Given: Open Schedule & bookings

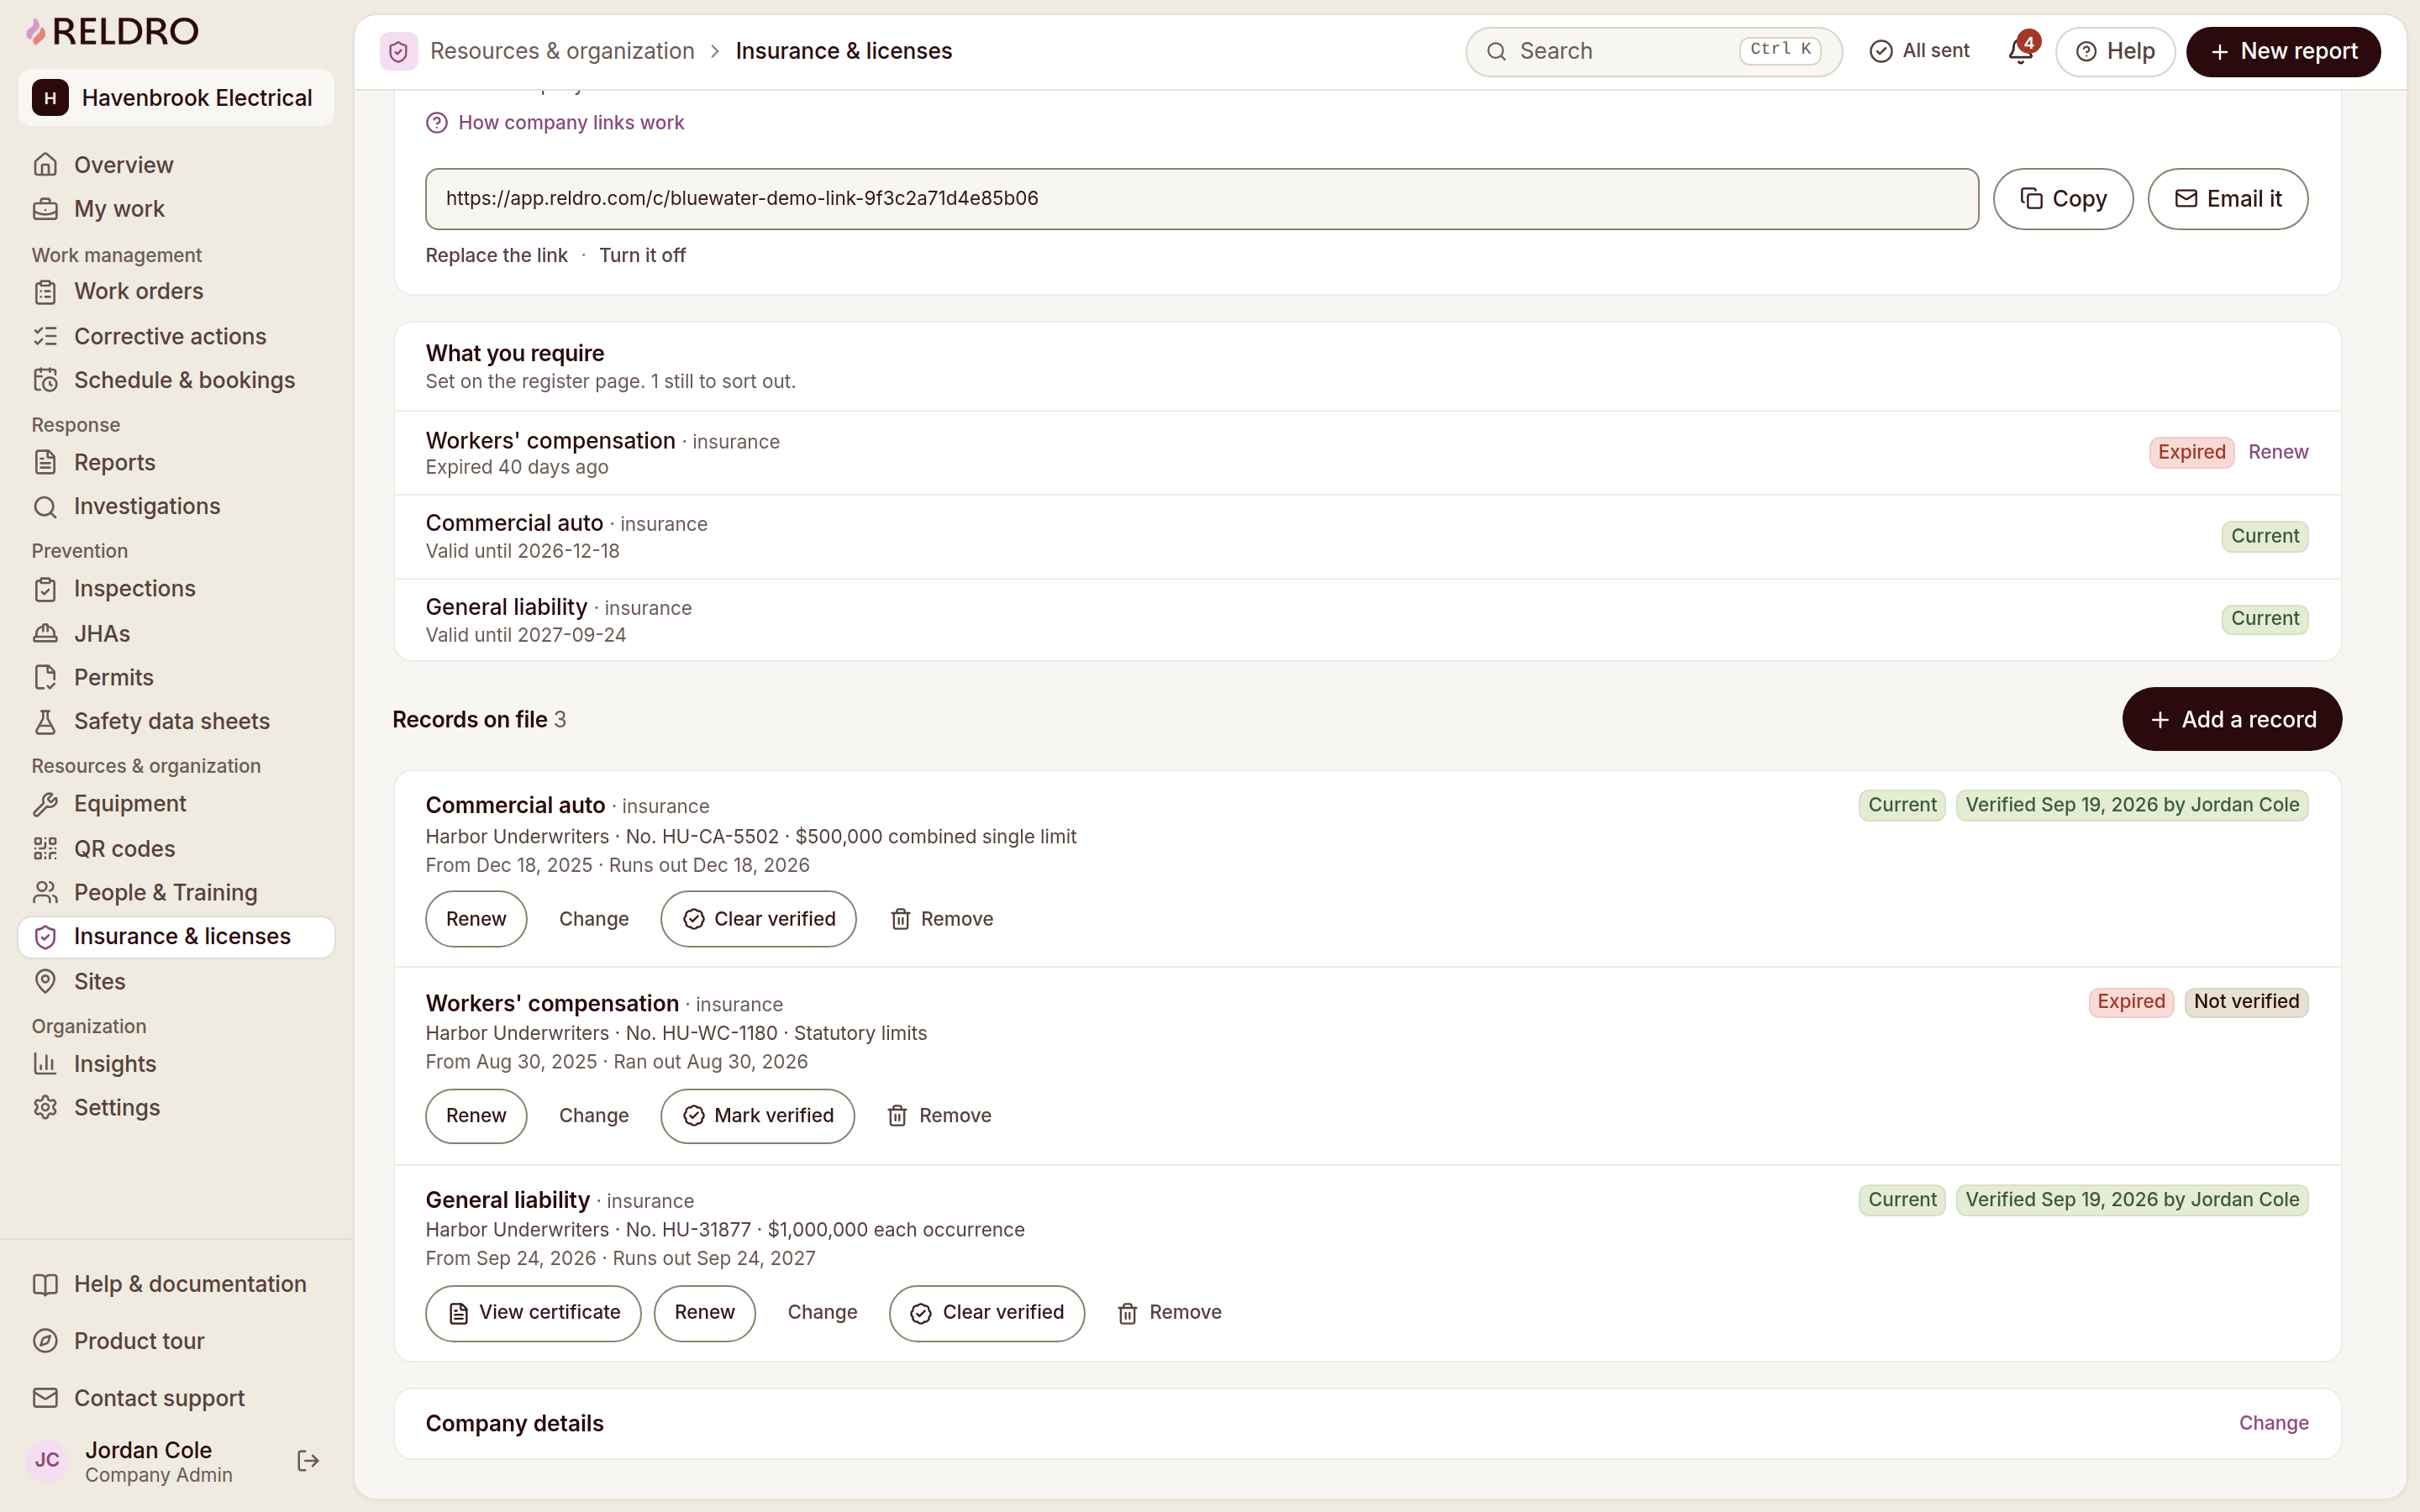Looking at the screenshot, I should (x=176, y=380).
